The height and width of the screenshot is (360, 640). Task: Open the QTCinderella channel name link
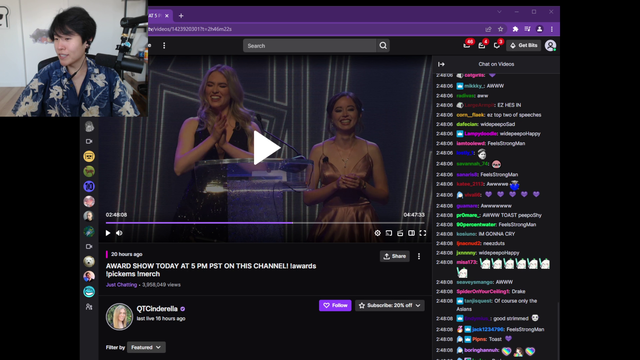[157, 309]
